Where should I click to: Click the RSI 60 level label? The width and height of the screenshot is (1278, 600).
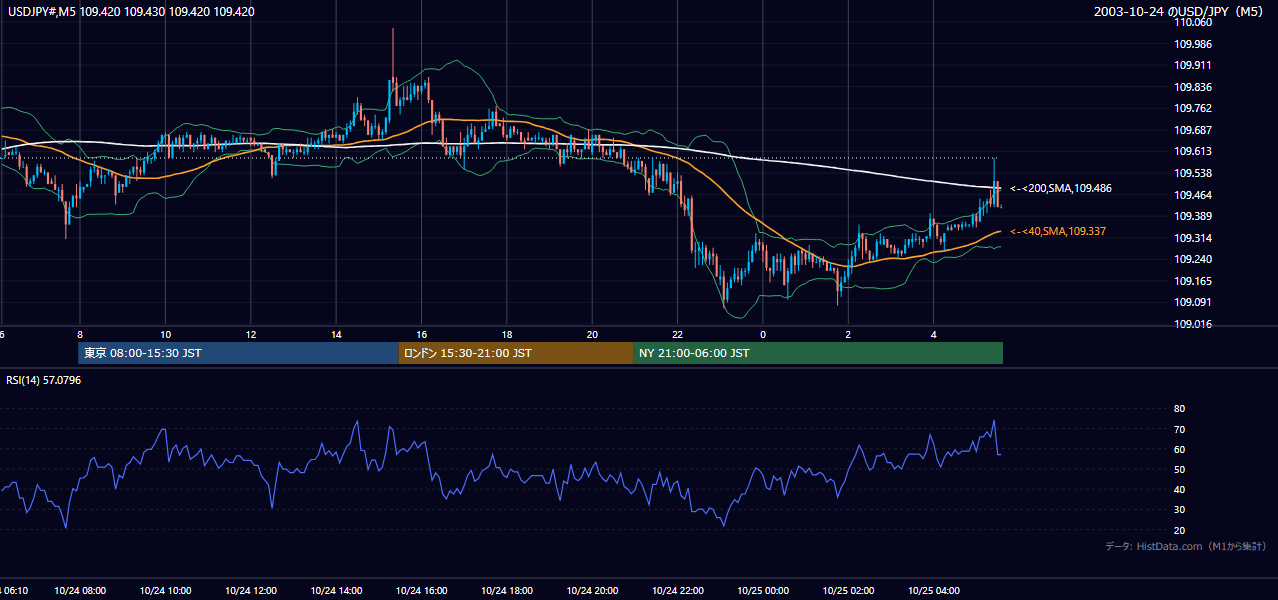(1179, 449)
